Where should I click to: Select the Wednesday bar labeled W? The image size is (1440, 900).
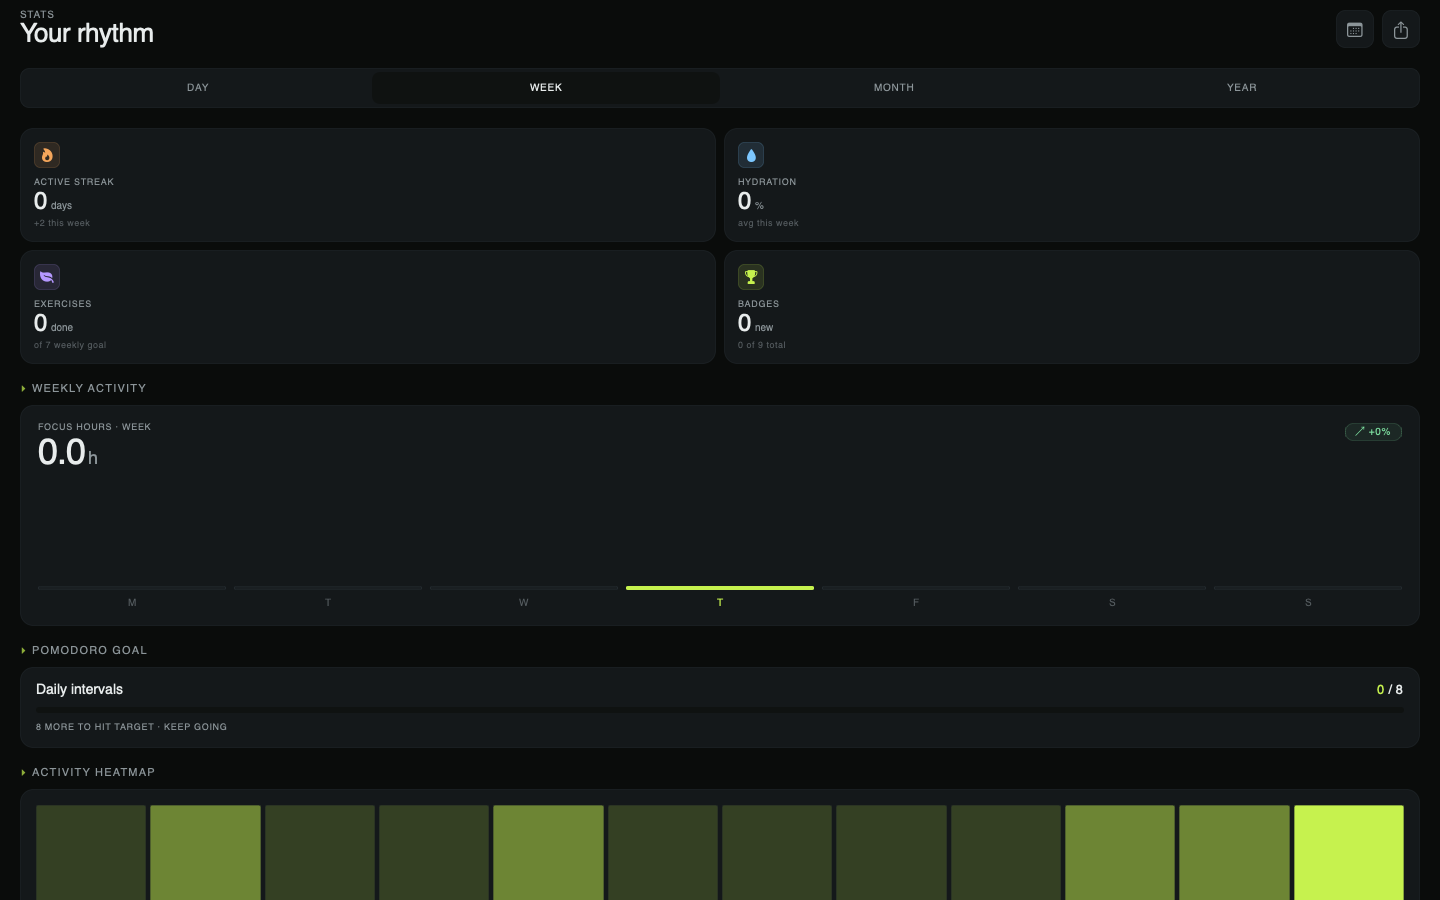(524, 588)
